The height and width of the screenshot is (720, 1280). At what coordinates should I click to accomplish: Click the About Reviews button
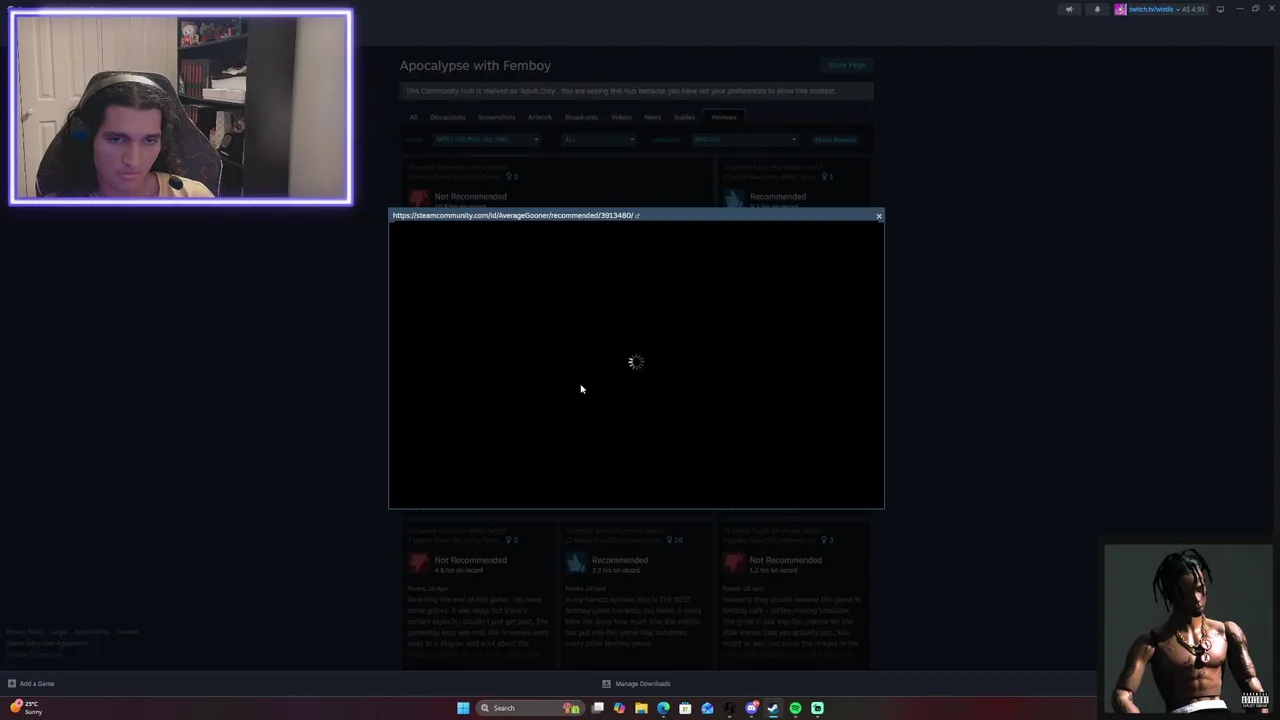pyautogui.click(x=835, y=139)
